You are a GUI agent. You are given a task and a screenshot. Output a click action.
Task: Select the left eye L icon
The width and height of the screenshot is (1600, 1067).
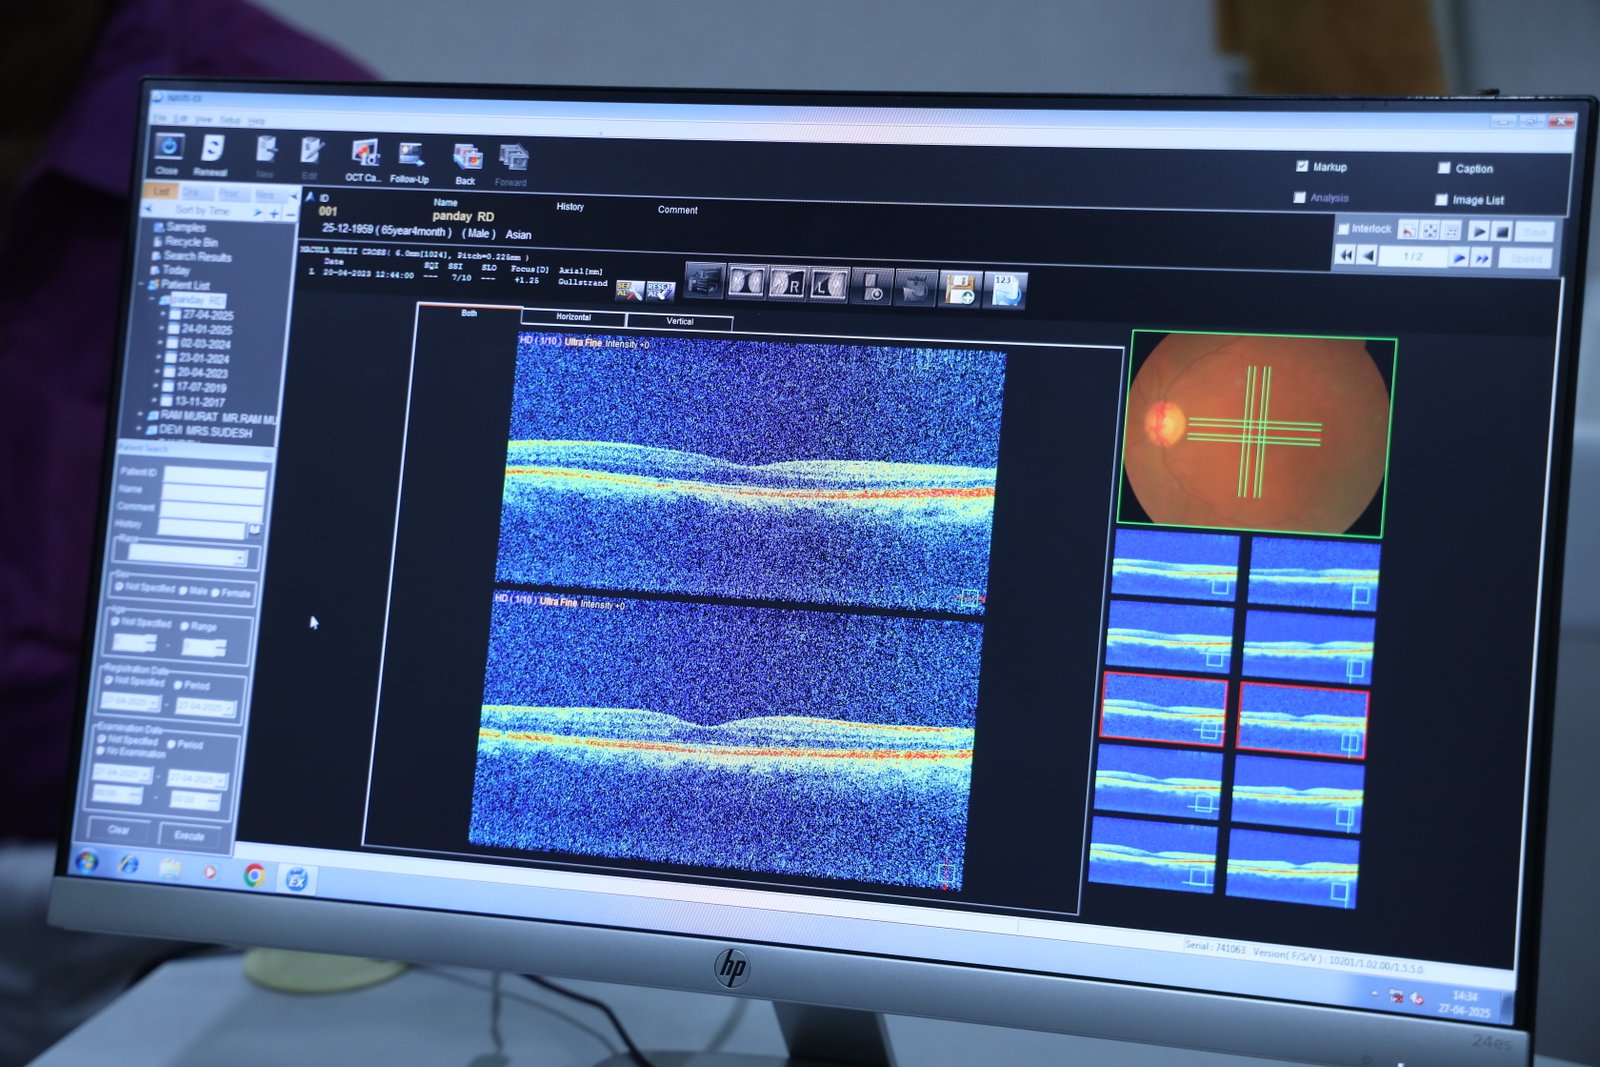(x=829, y=286)
